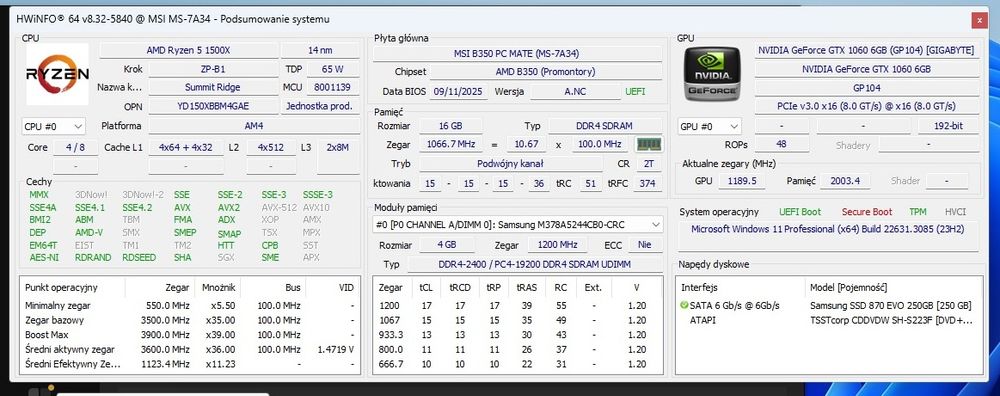Click the 'AVX2' feature label
The width and height of the screenshot is (1000, 396).
pos(229,207)
